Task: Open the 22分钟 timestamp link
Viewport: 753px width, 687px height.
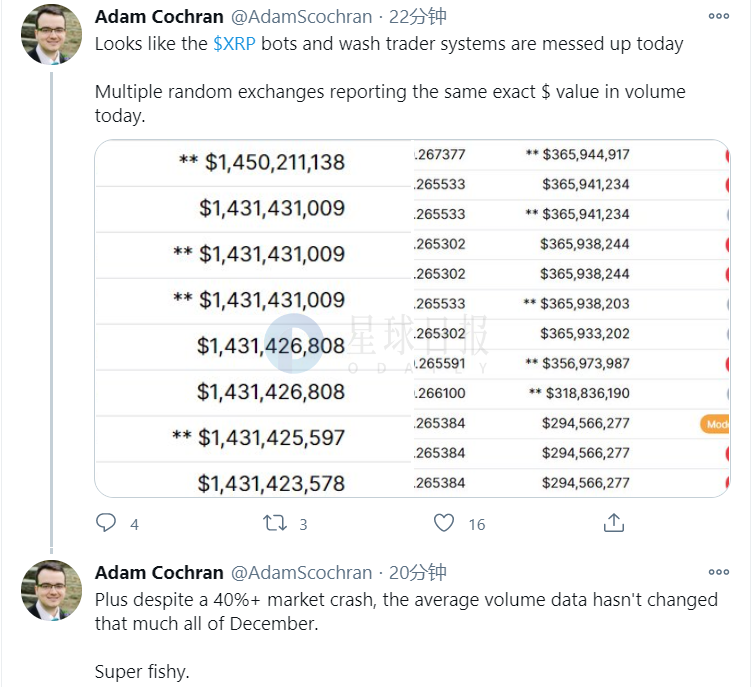Action: [417, 17]
